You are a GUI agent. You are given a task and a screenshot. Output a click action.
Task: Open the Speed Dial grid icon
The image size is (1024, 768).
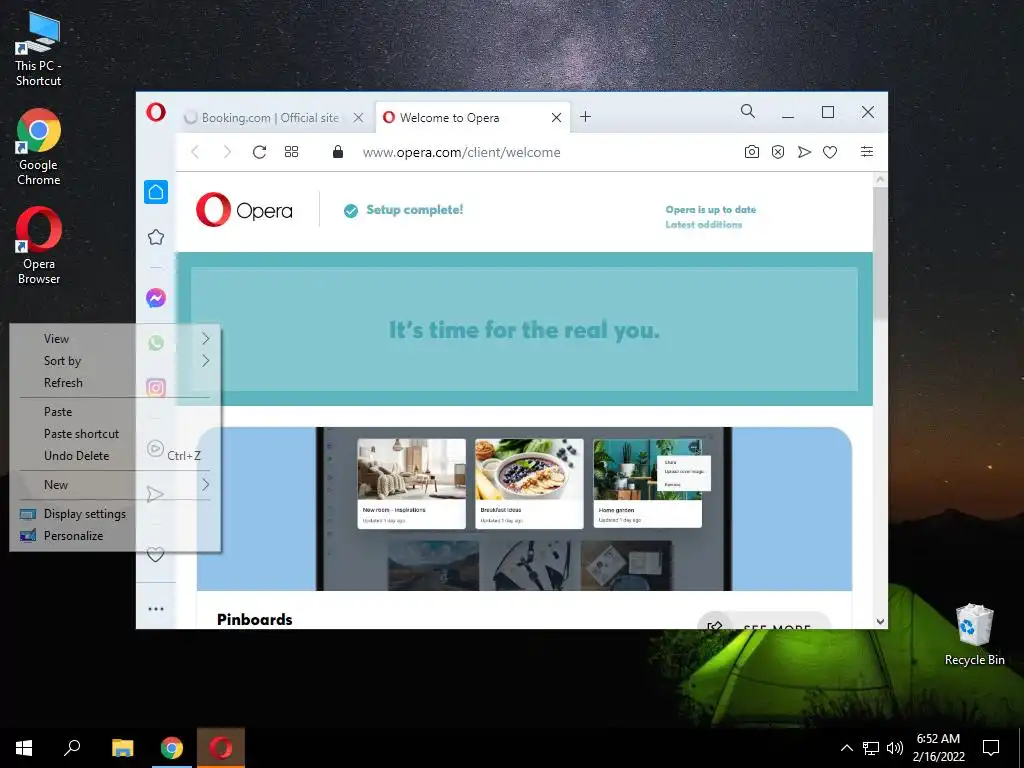[291, 152]
